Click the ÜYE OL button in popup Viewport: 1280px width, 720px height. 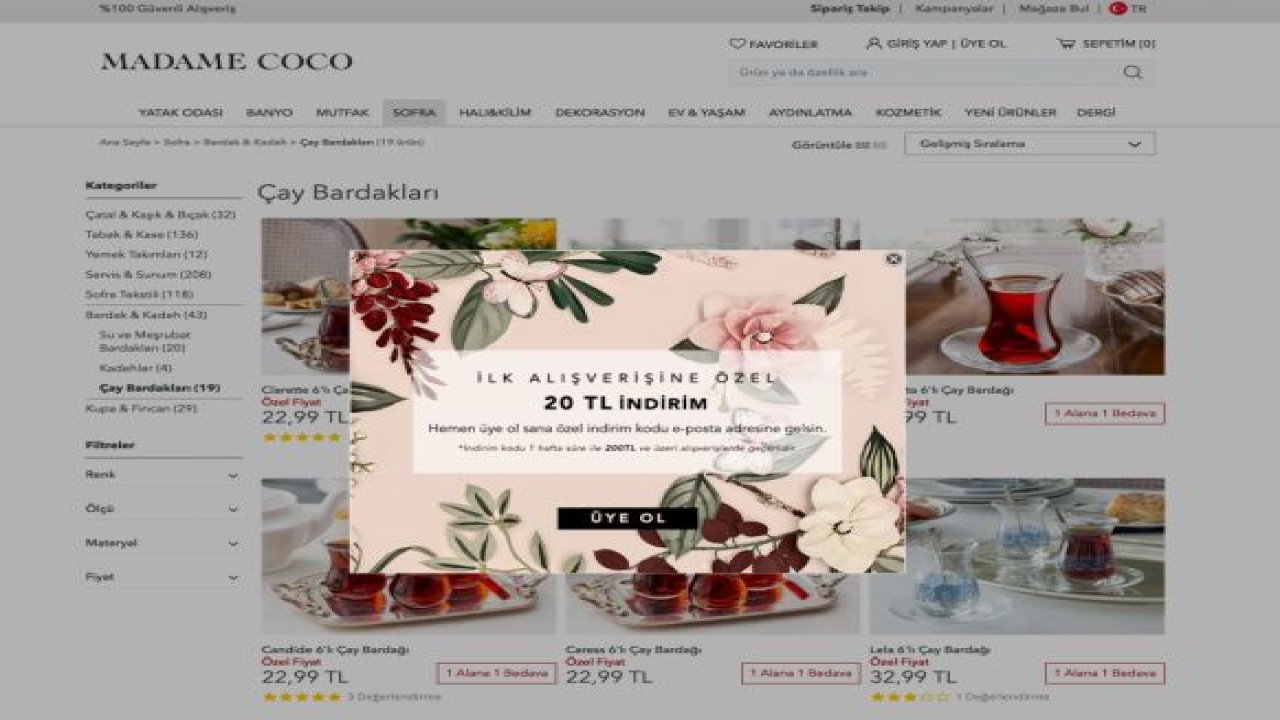[627, 518]
